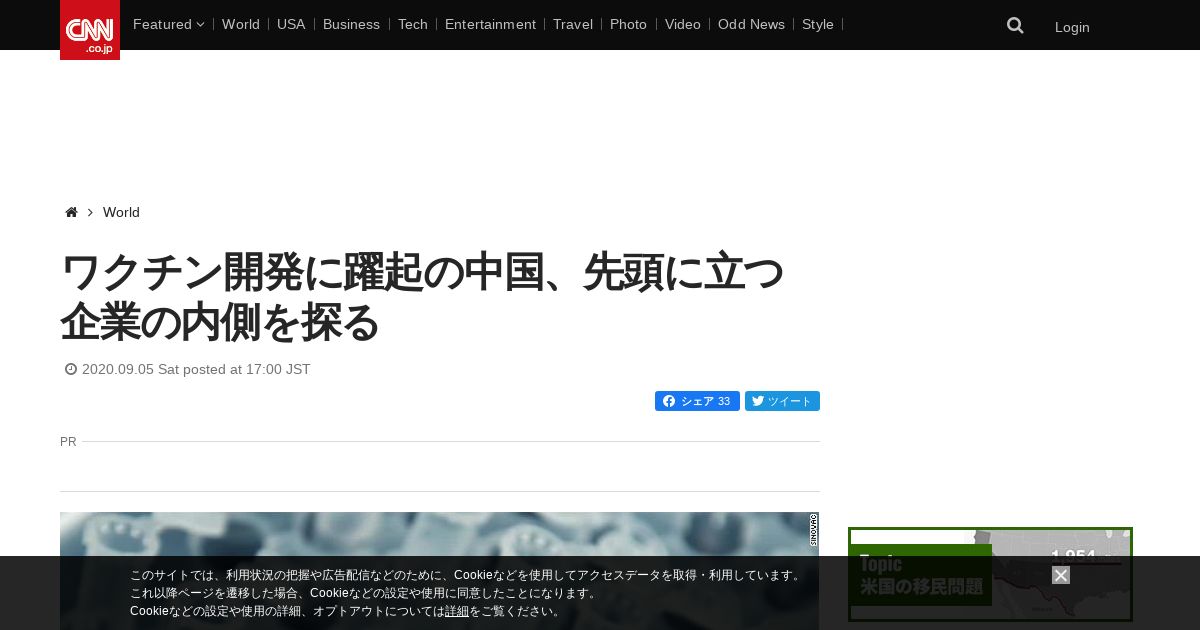Open the Tech section
Screen dimensions: 1200x630
click(x=412, y=24)
